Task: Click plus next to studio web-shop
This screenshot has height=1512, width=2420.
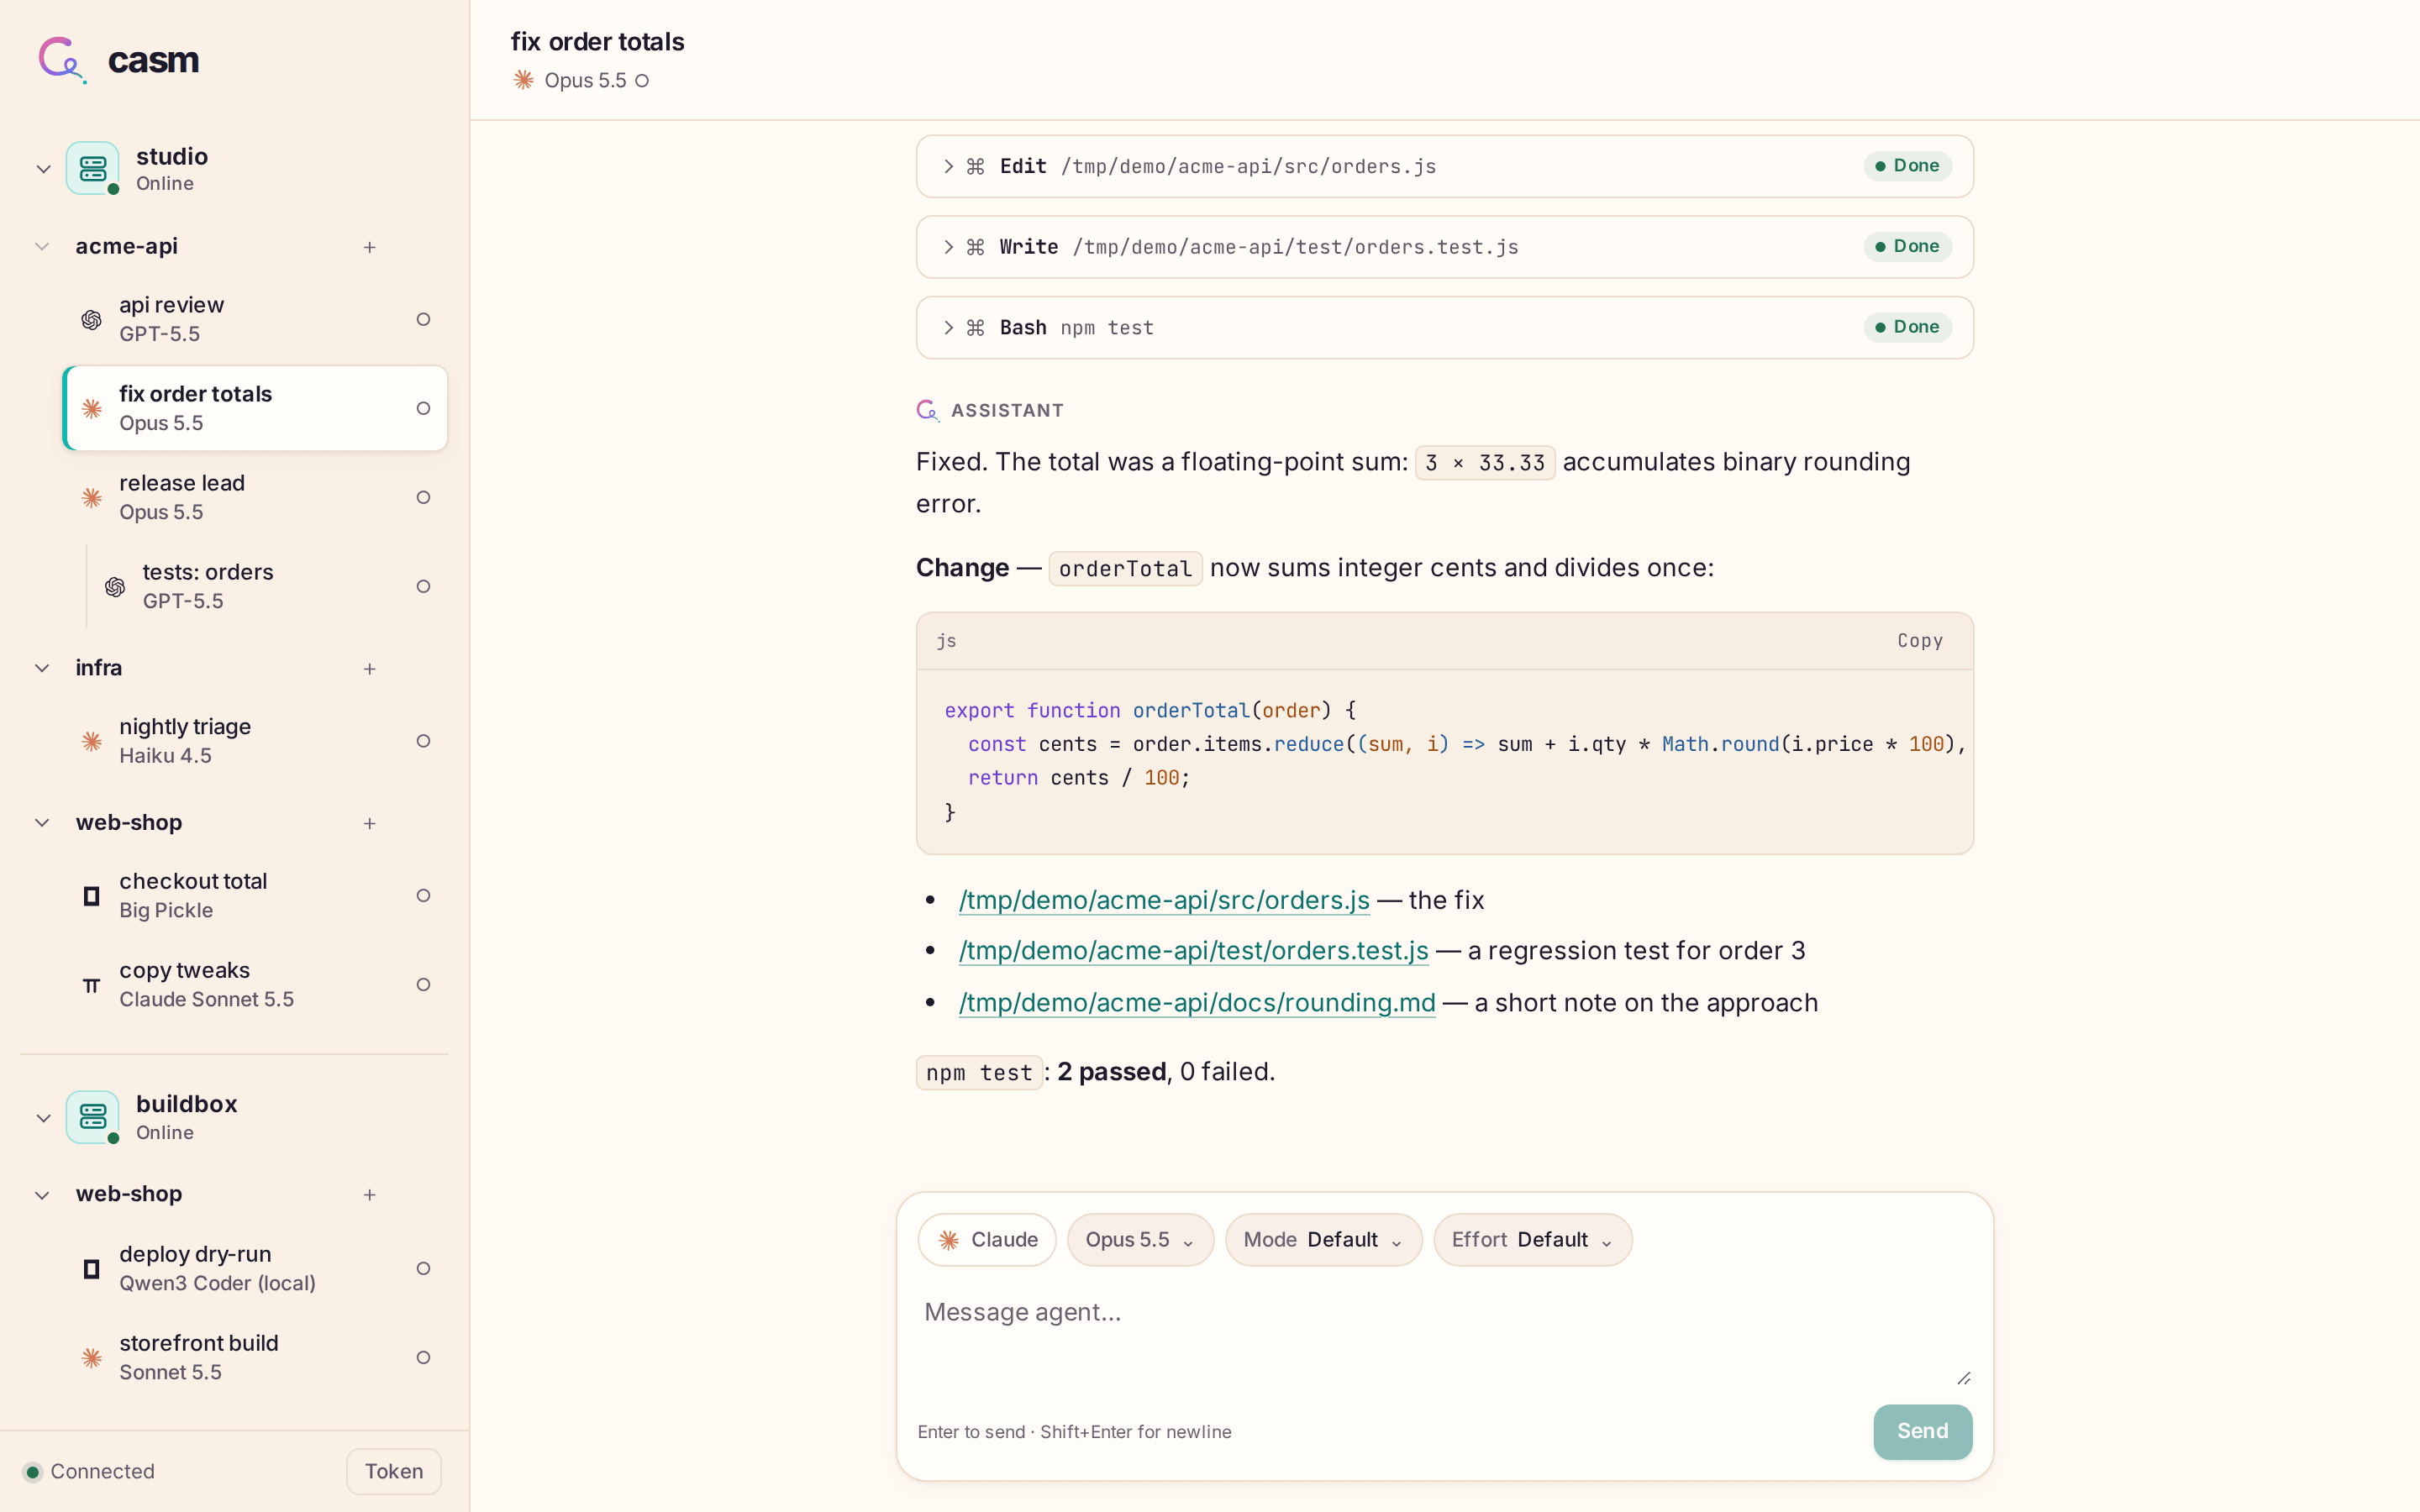Action: (x=370, y=824)
